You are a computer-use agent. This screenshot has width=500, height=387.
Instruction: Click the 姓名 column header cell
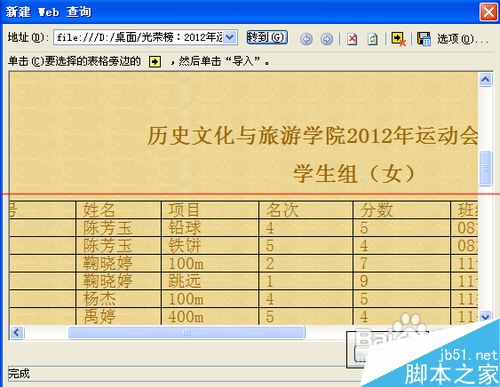tap(118, 210)
